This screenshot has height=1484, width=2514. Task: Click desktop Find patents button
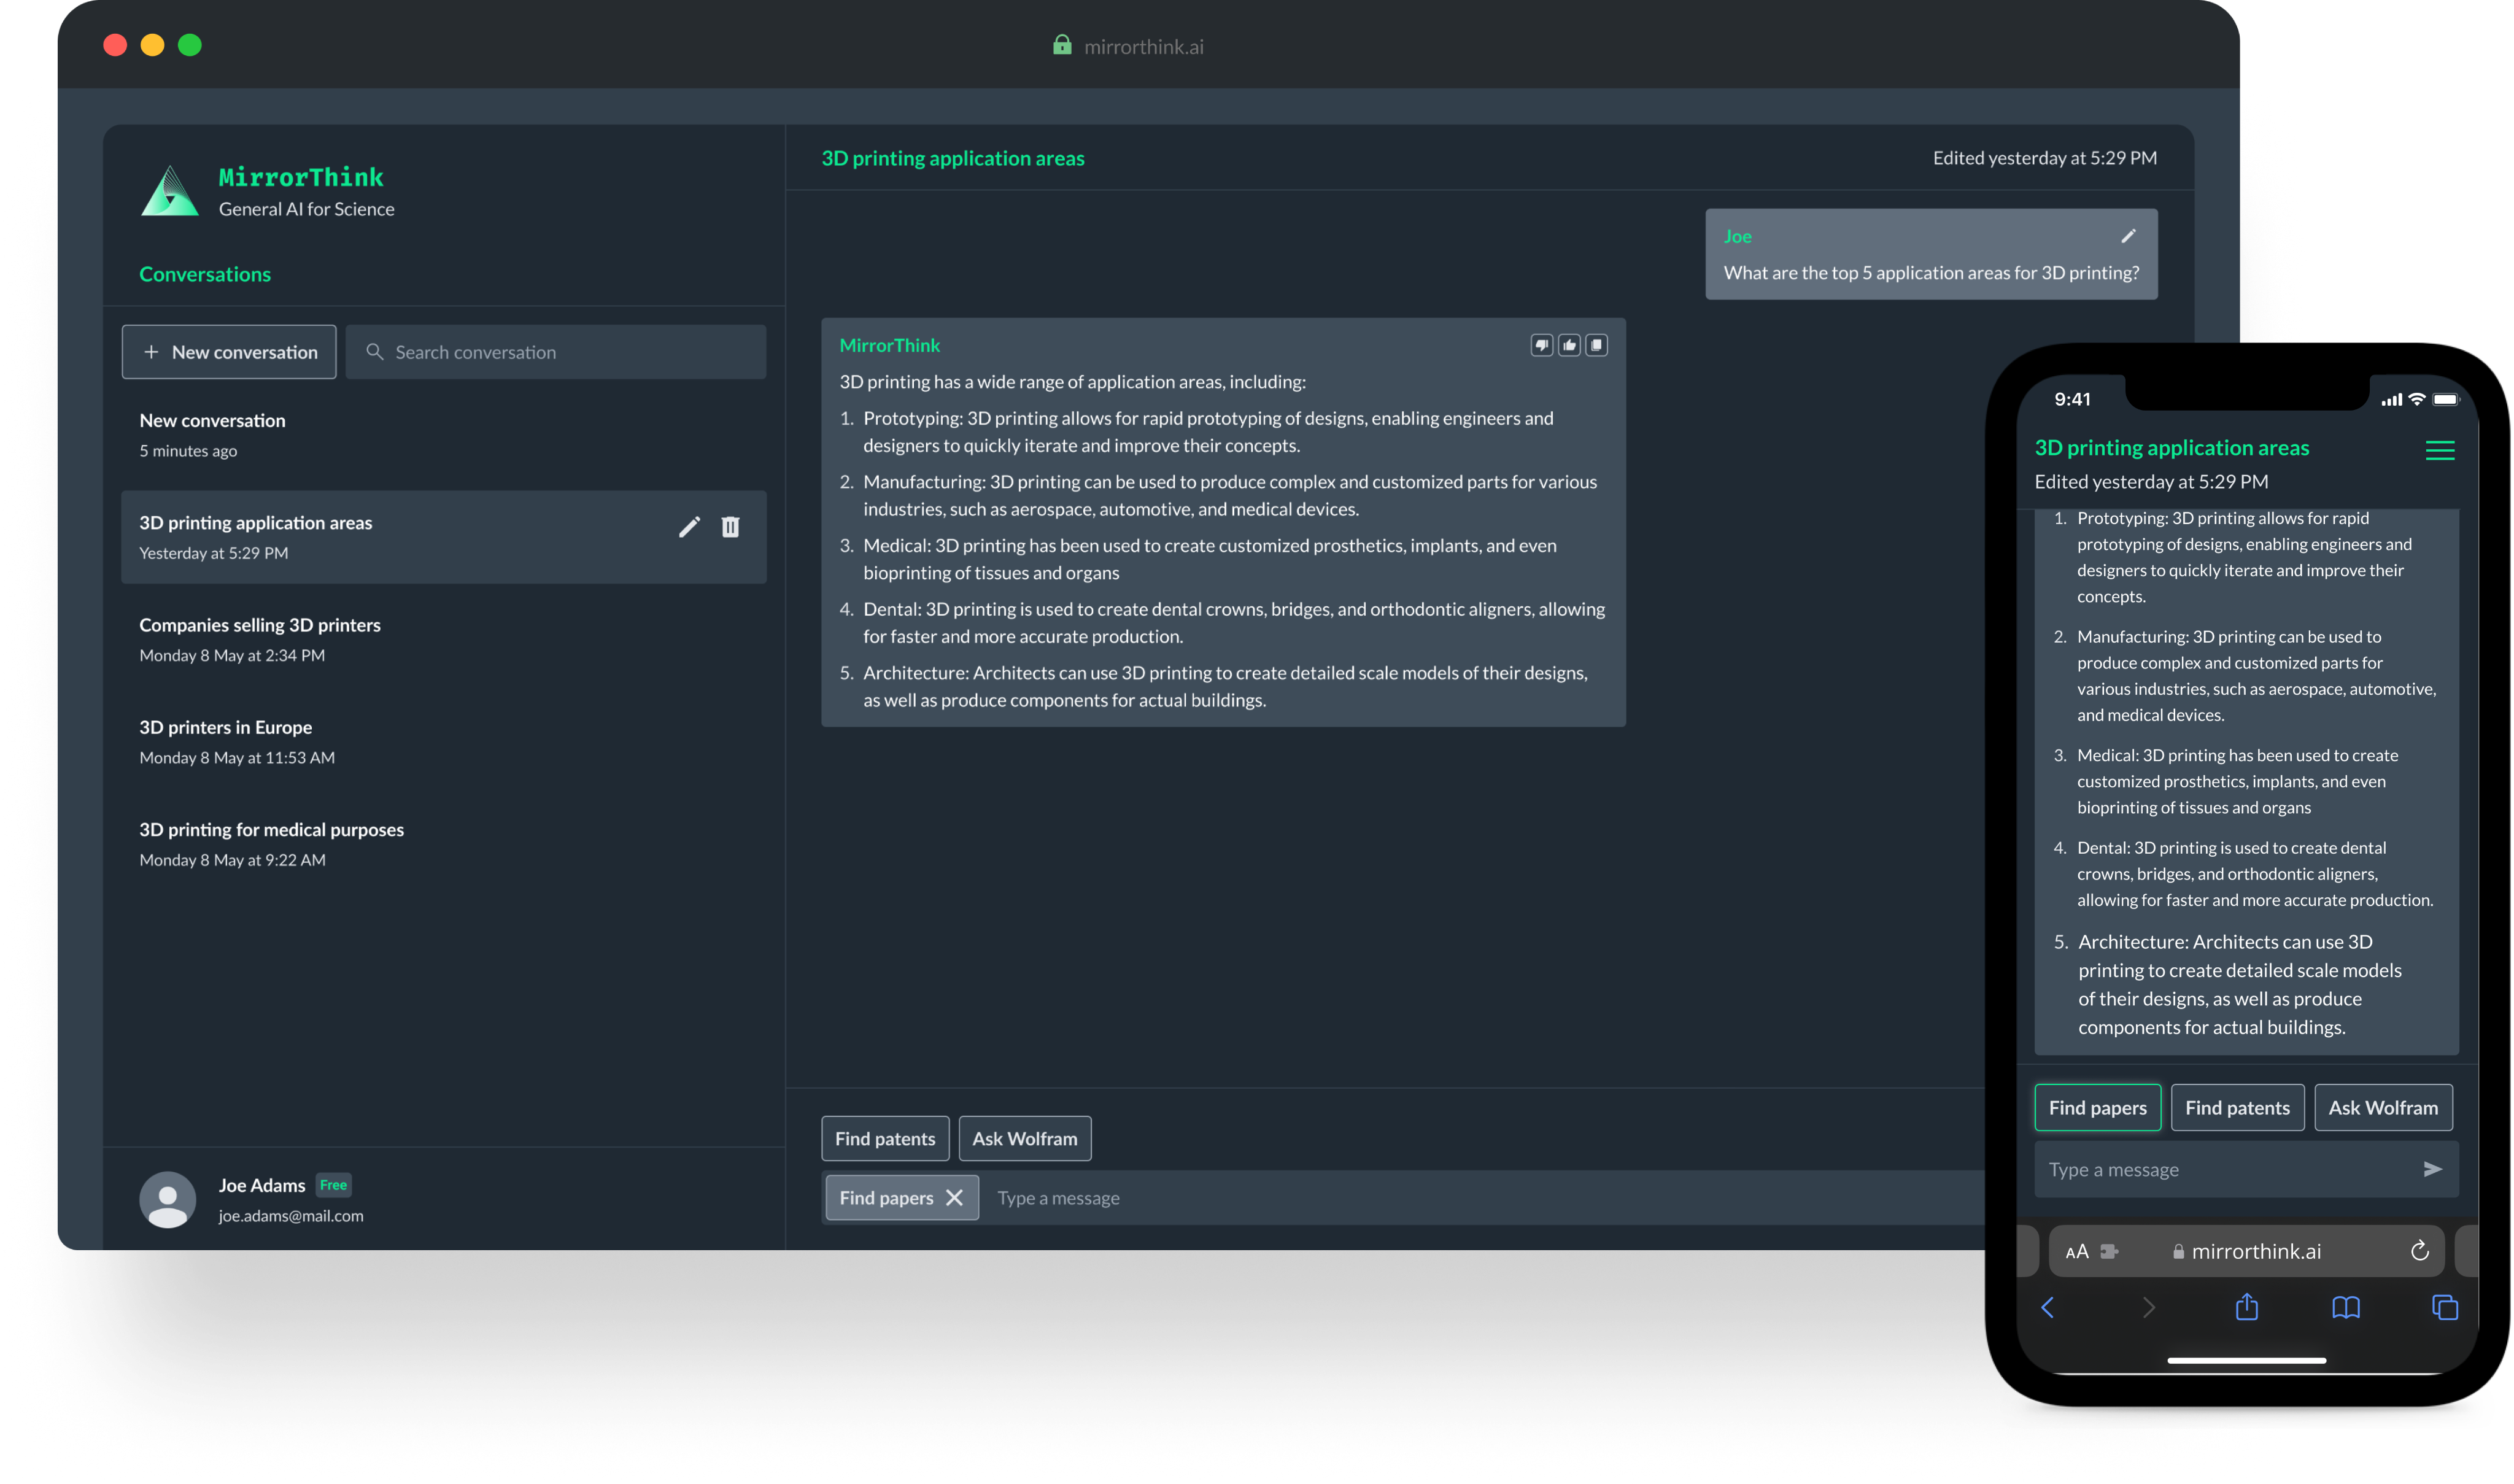click(884, 1139)
